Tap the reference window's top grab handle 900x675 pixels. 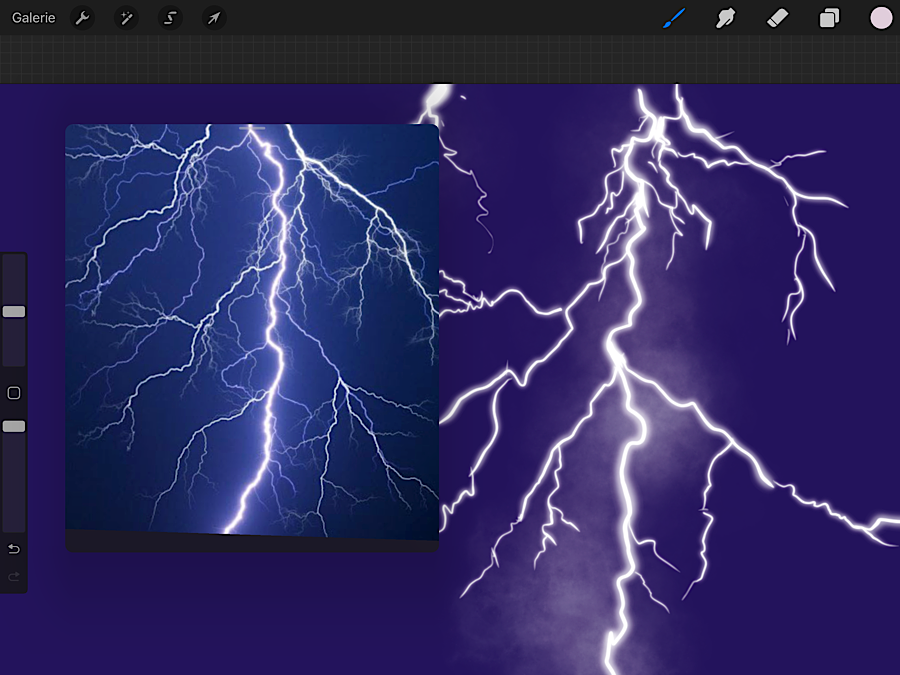coord(252,128)
